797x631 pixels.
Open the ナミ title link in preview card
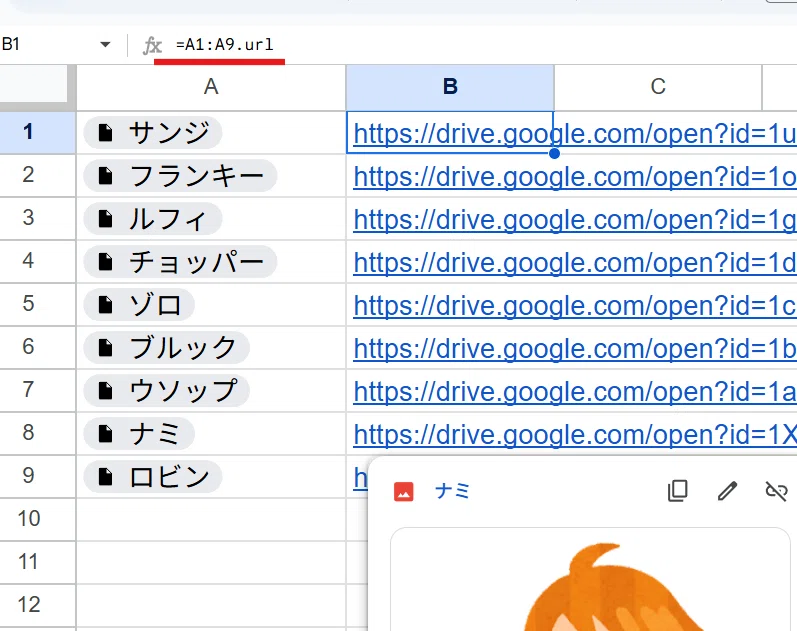[x=452, y=491]
